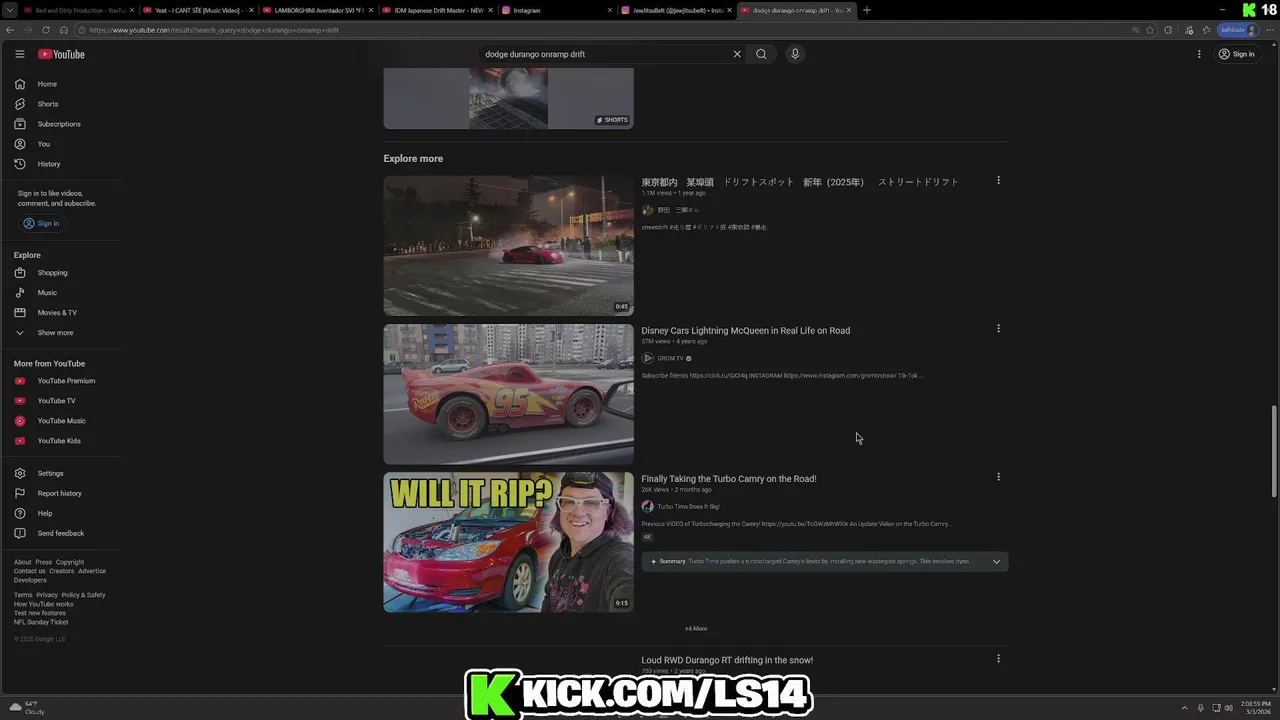Viewport: 1280px width, 720px height.
Task: Click the browser address bar URL
Action: pos(214,30)
